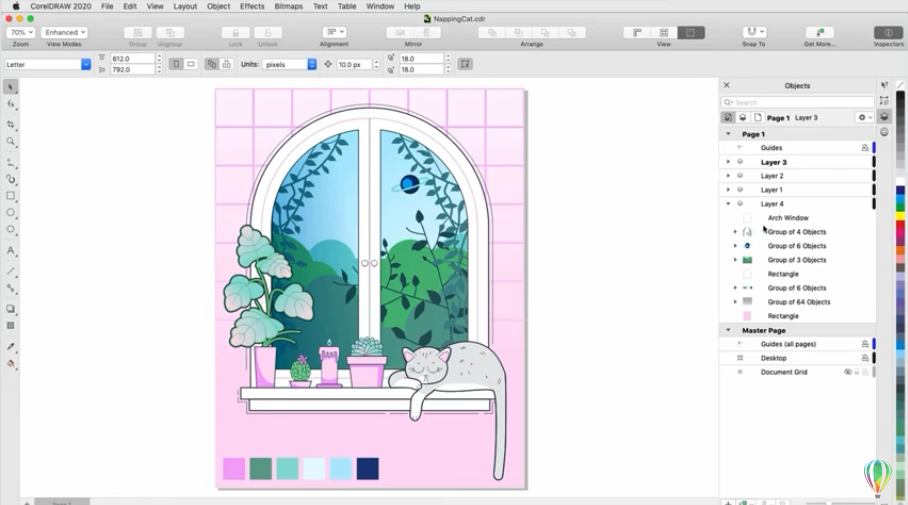The image size is (908, 505).
Task: Select the Crop tool in toolbox
Action: point(11,125)
